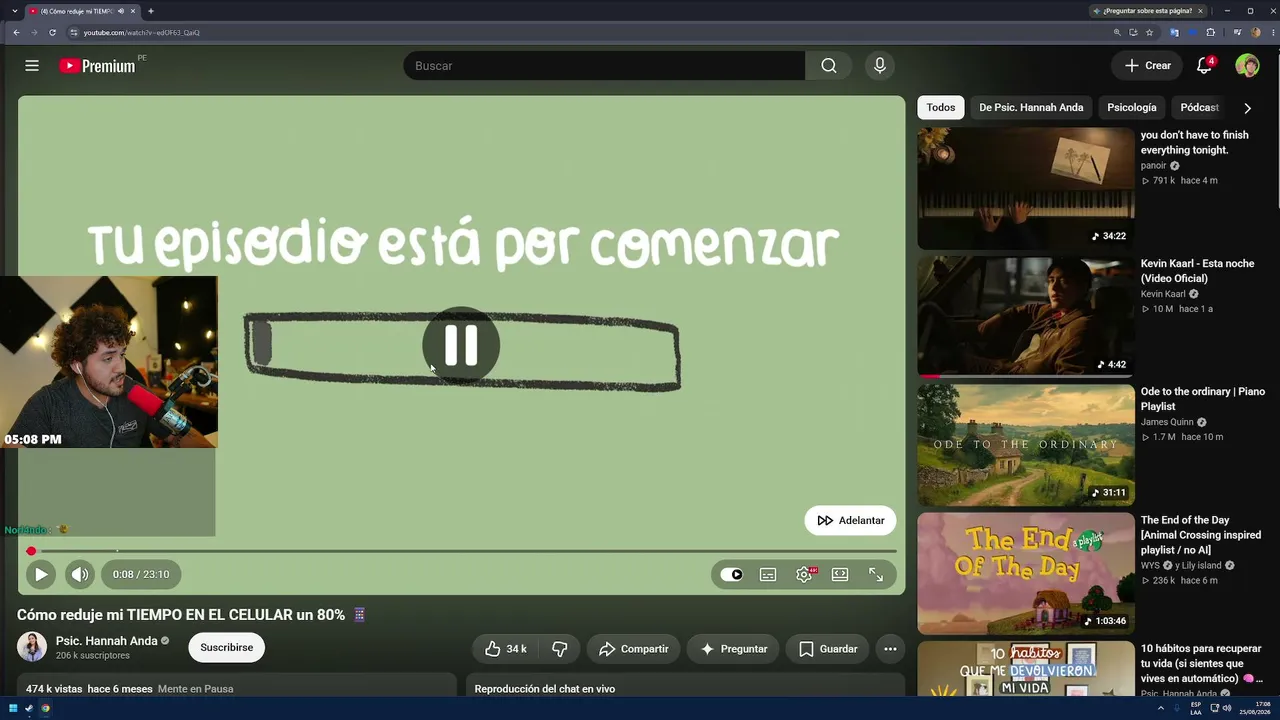The image size is (1280, 720).
Task: Skip ahead with the Adelantar button
Action: tap(851, 520)
